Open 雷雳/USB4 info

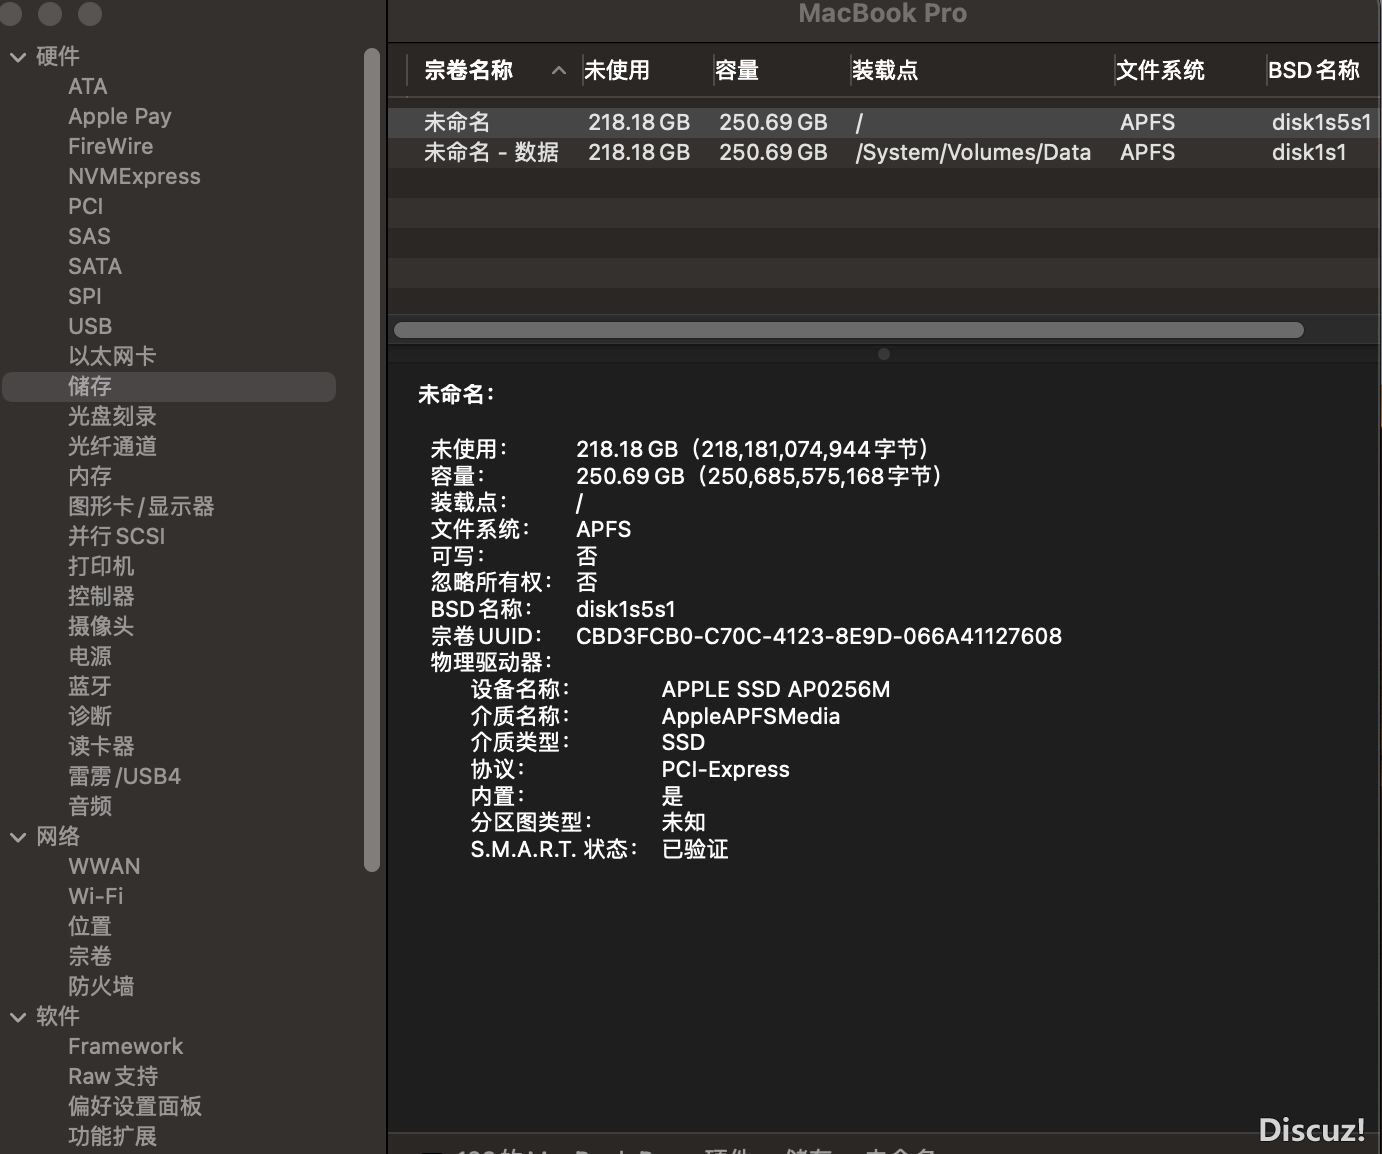click(125, 777)
